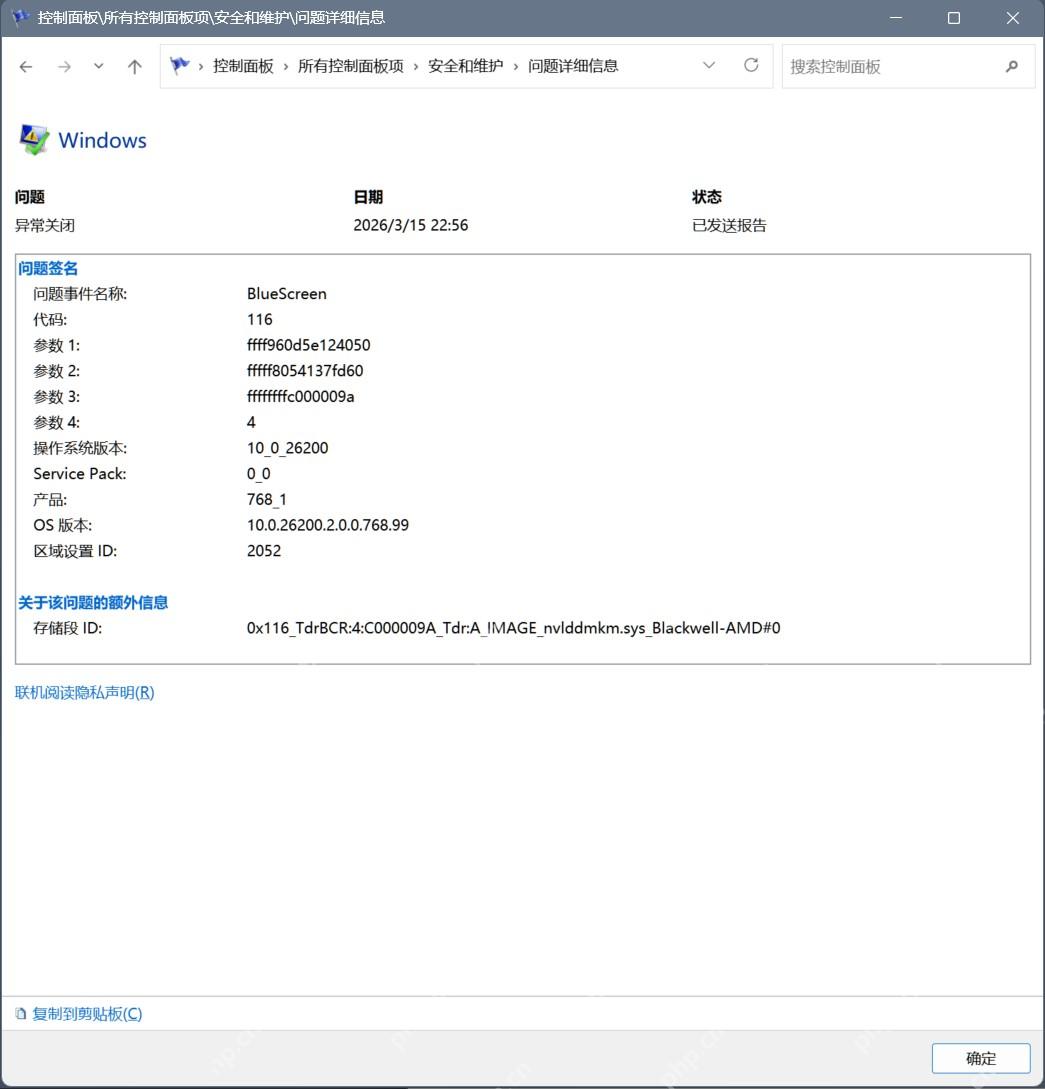The height and width of the screenshot is (1089, 1045).
Task: Click the 已发送报告 status text
Action: click(729, 225)
